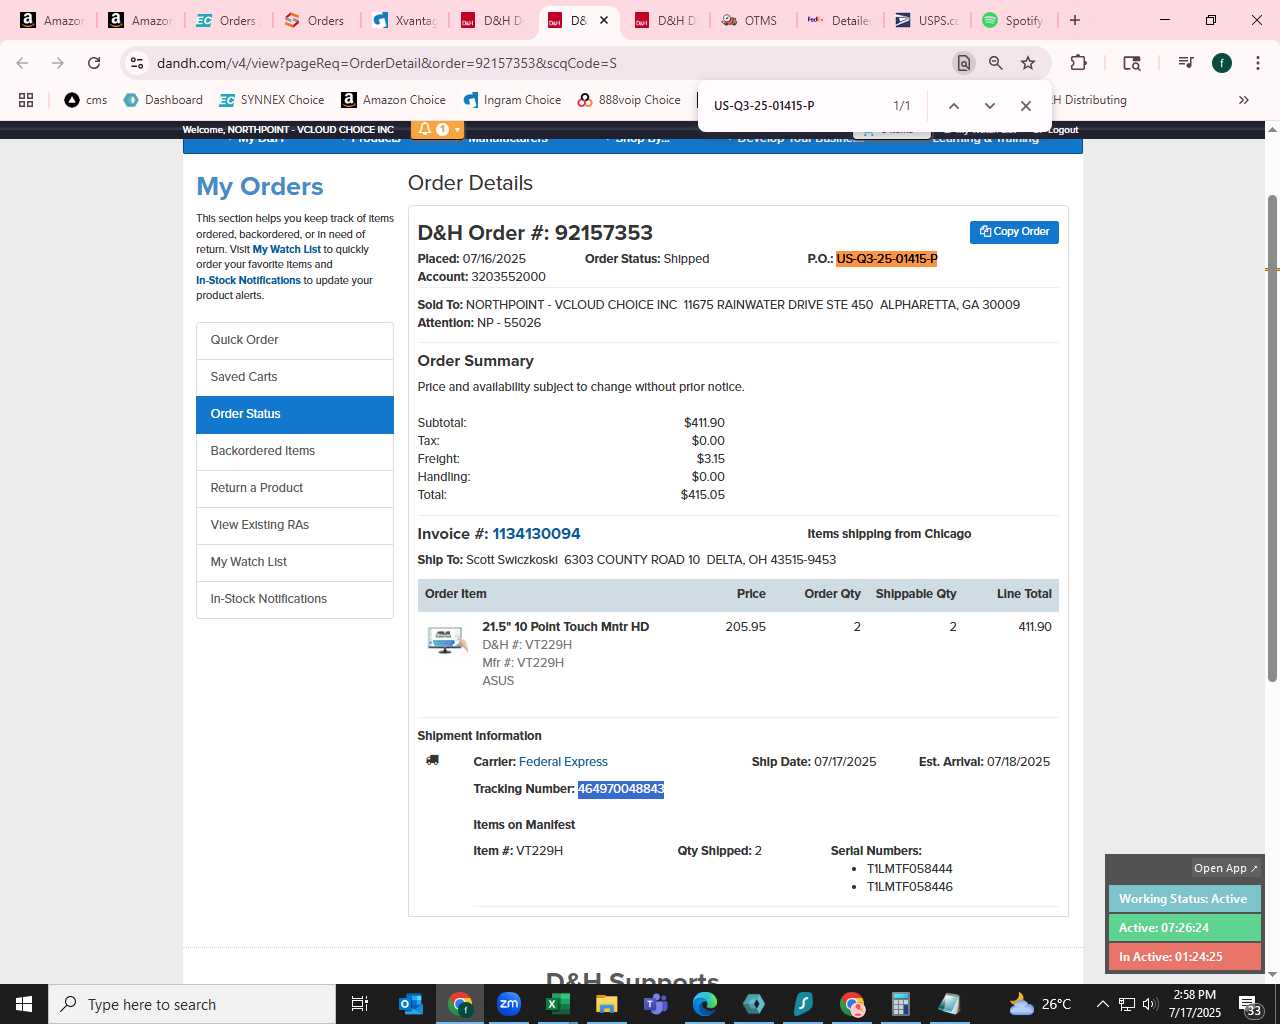The image size is (1280, 1024).
Task: Click the Copy Order button
Action: pos(1014,232)
